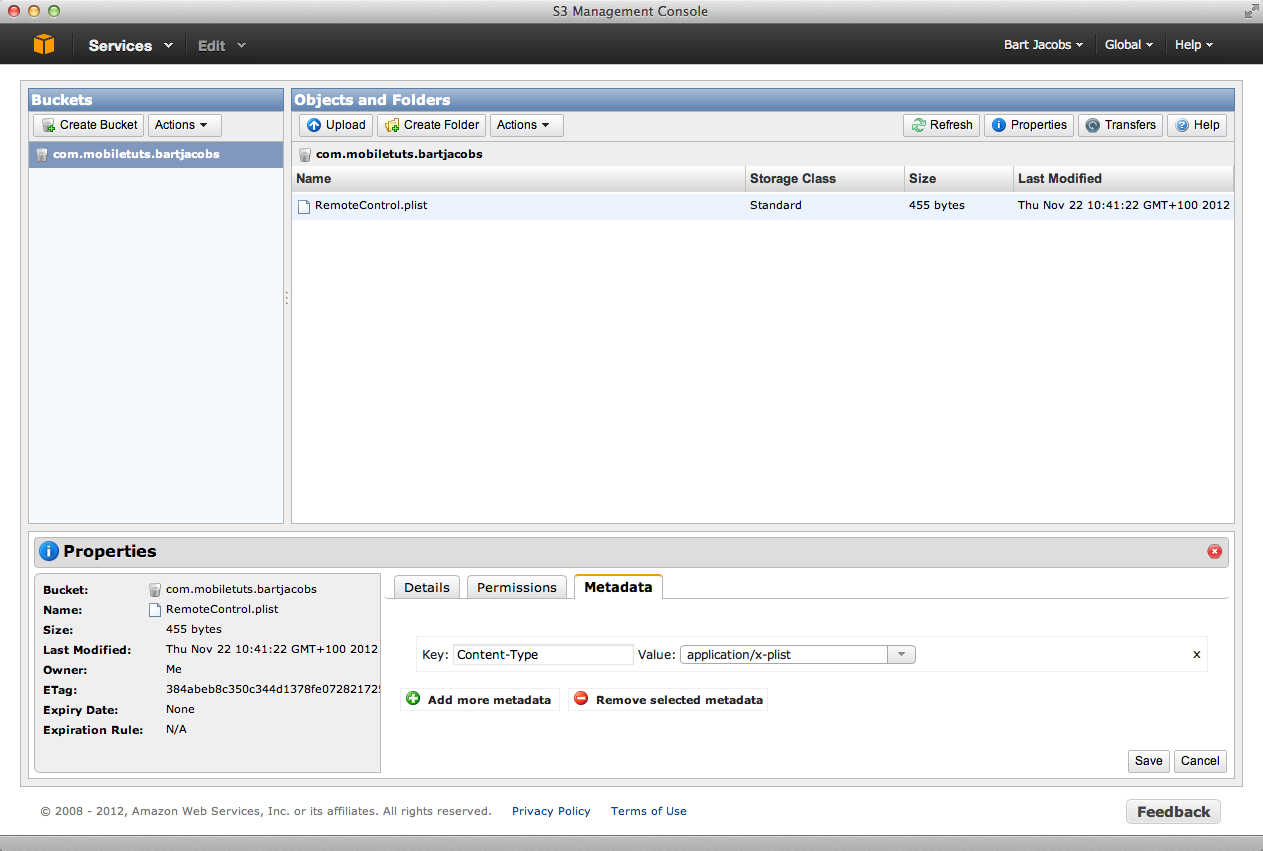Screen dimensions: 1263x851
Task: Open the Terms of Use link
Action: pyautogui.click(x=649, y=811)
